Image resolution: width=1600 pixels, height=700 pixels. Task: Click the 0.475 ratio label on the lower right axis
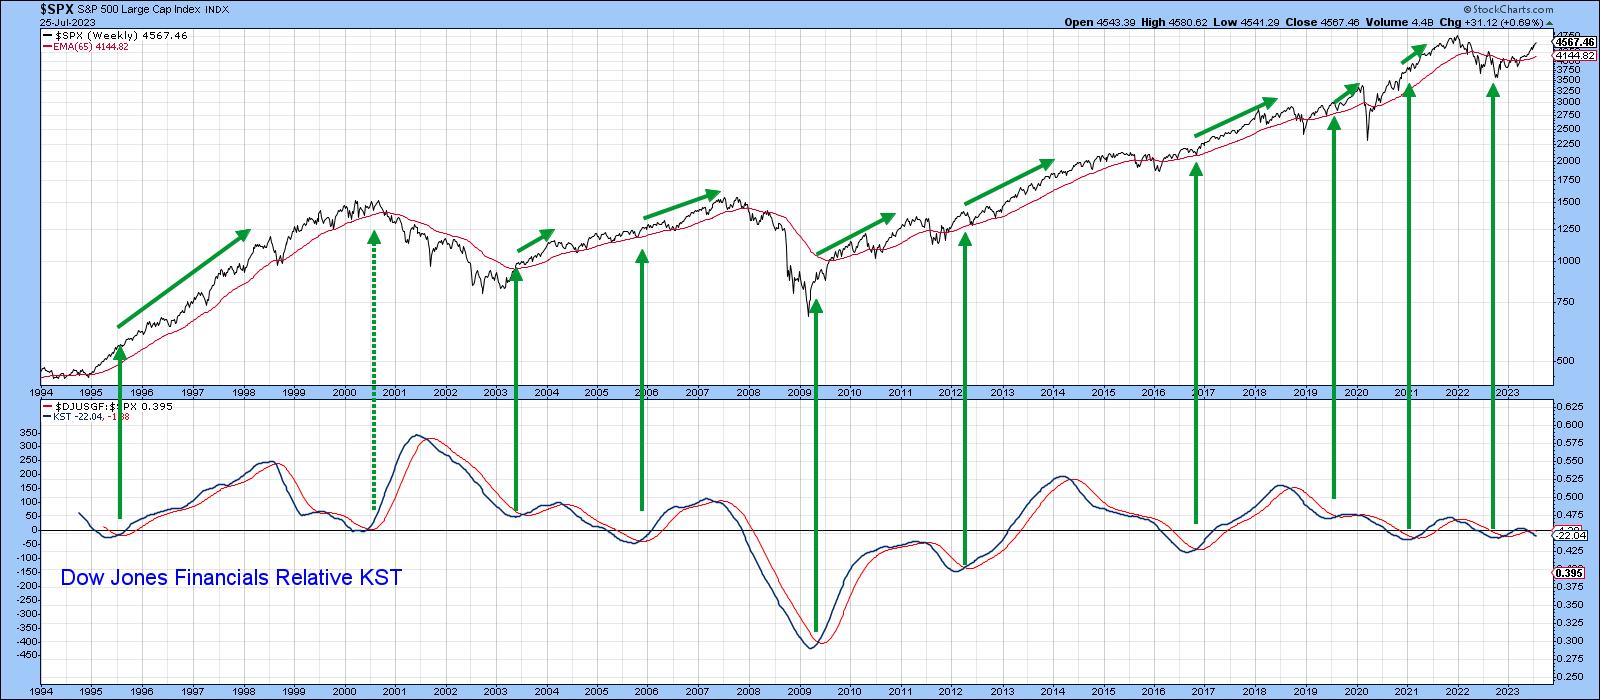point(1572,515)
